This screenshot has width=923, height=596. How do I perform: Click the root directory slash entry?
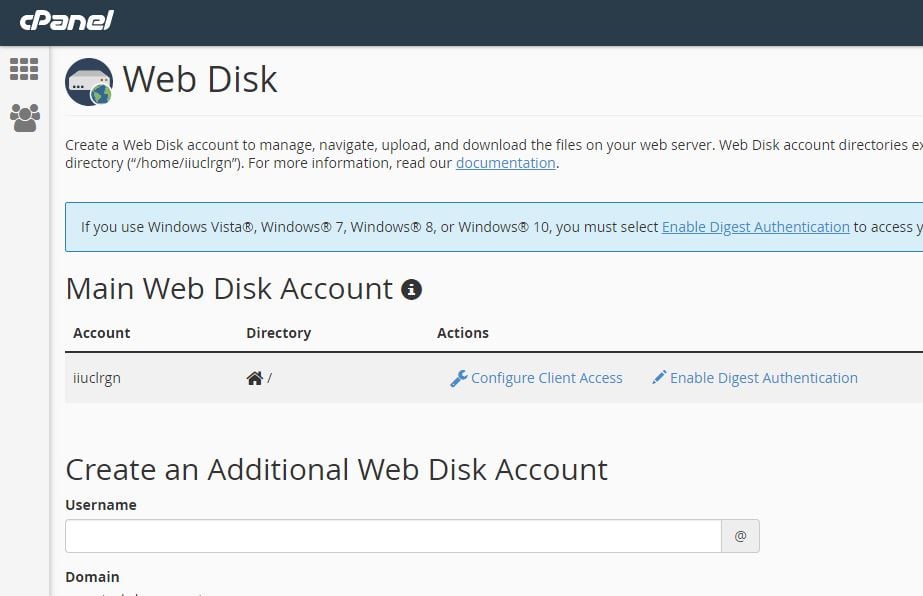pyautogui.click(x=266, y=377)
